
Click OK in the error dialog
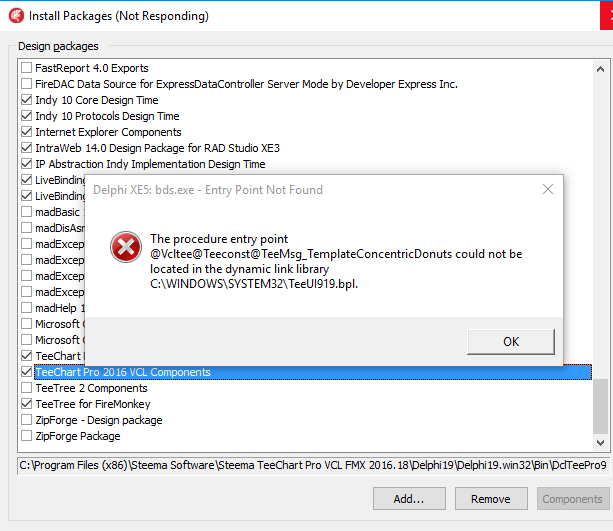(x=511, y=341)
